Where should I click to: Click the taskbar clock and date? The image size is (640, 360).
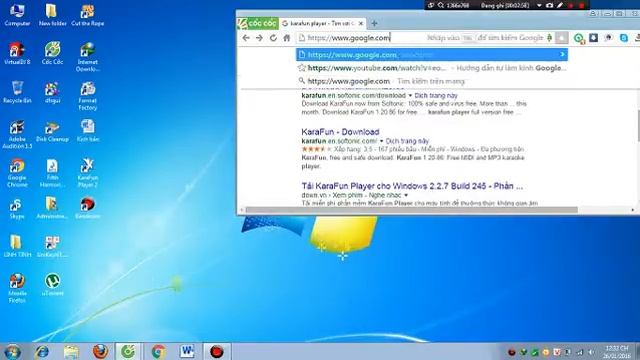pos(616,352)
